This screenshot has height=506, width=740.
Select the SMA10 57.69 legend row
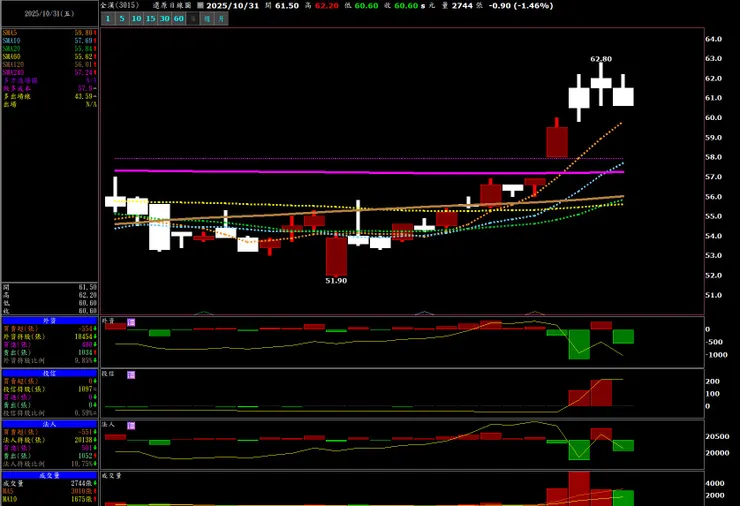pyautogui.click(x=50, y=41)
